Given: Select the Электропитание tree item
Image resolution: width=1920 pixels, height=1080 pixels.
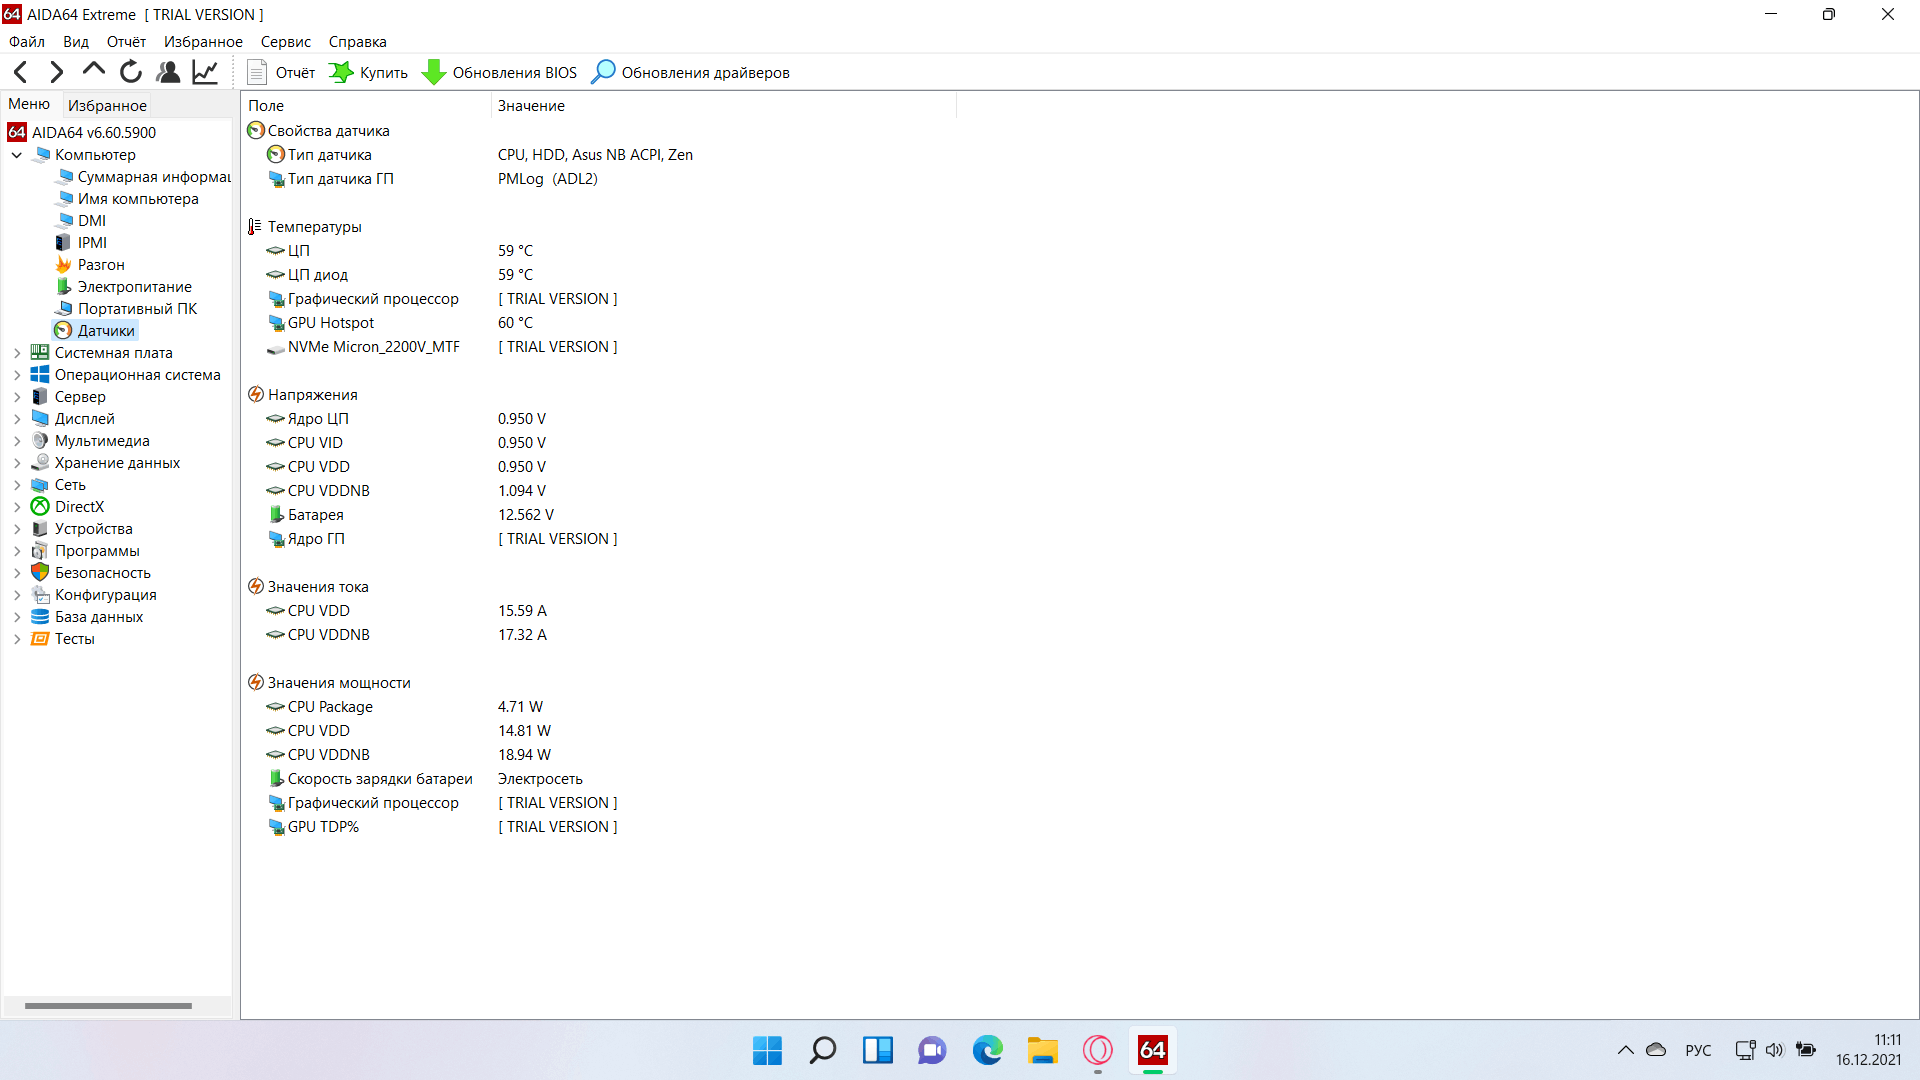Looking at the screenshot, I should 124,287.
